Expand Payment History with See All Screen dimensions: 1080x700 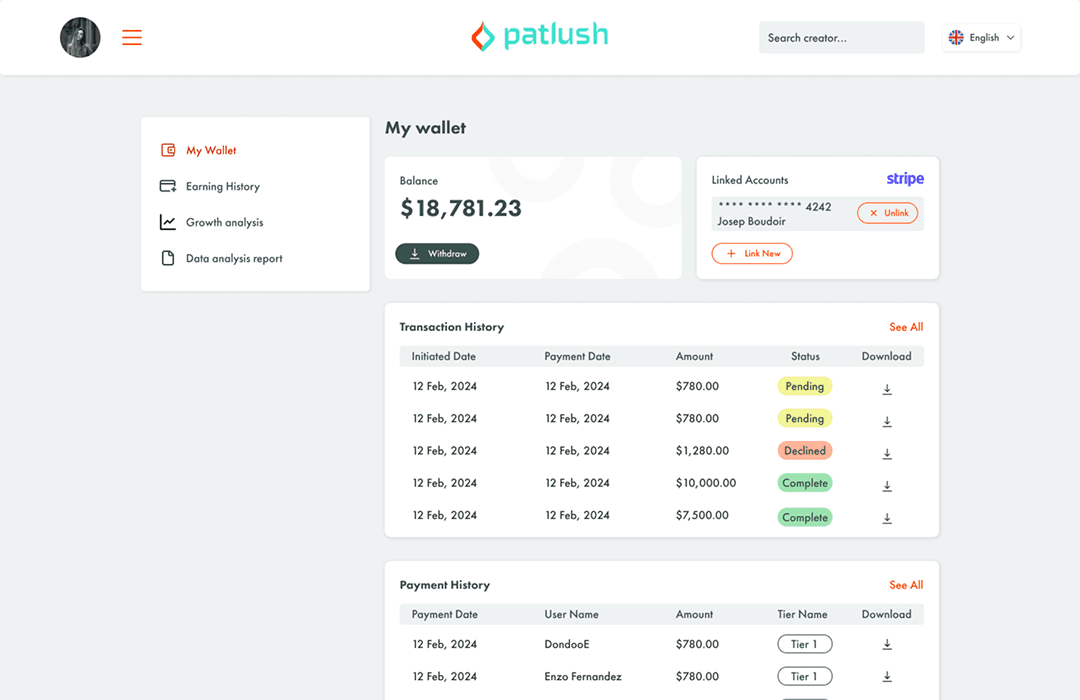click(905, 585)
